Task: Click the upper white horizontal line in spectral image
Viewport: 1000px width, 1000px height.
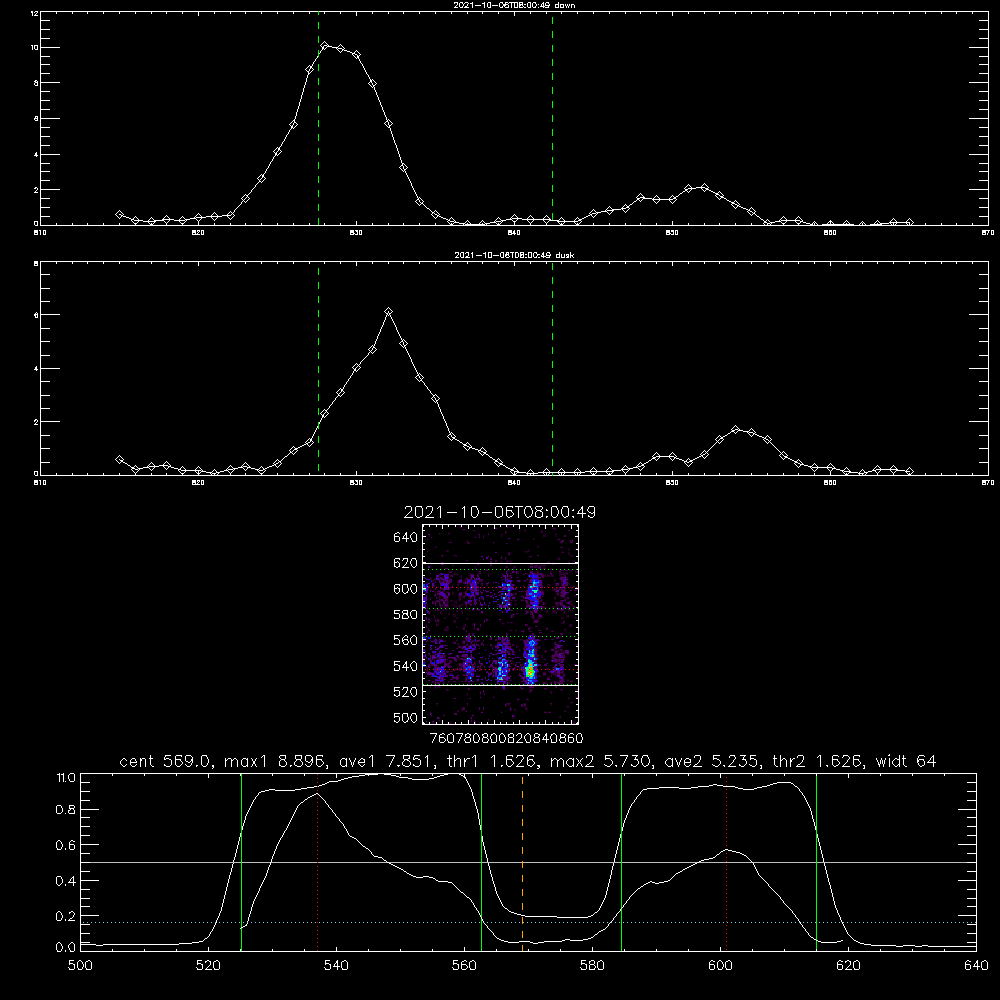Action: click(501, 563)
